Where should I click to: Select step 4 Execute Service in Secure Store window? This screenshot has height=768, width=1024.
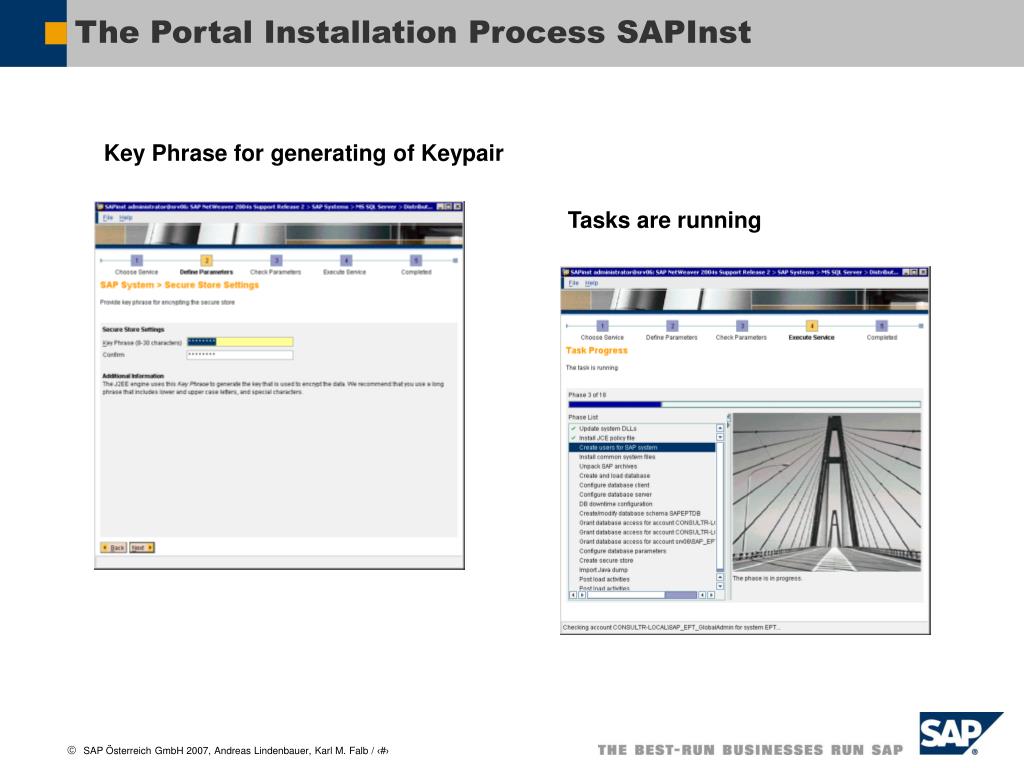346,260
